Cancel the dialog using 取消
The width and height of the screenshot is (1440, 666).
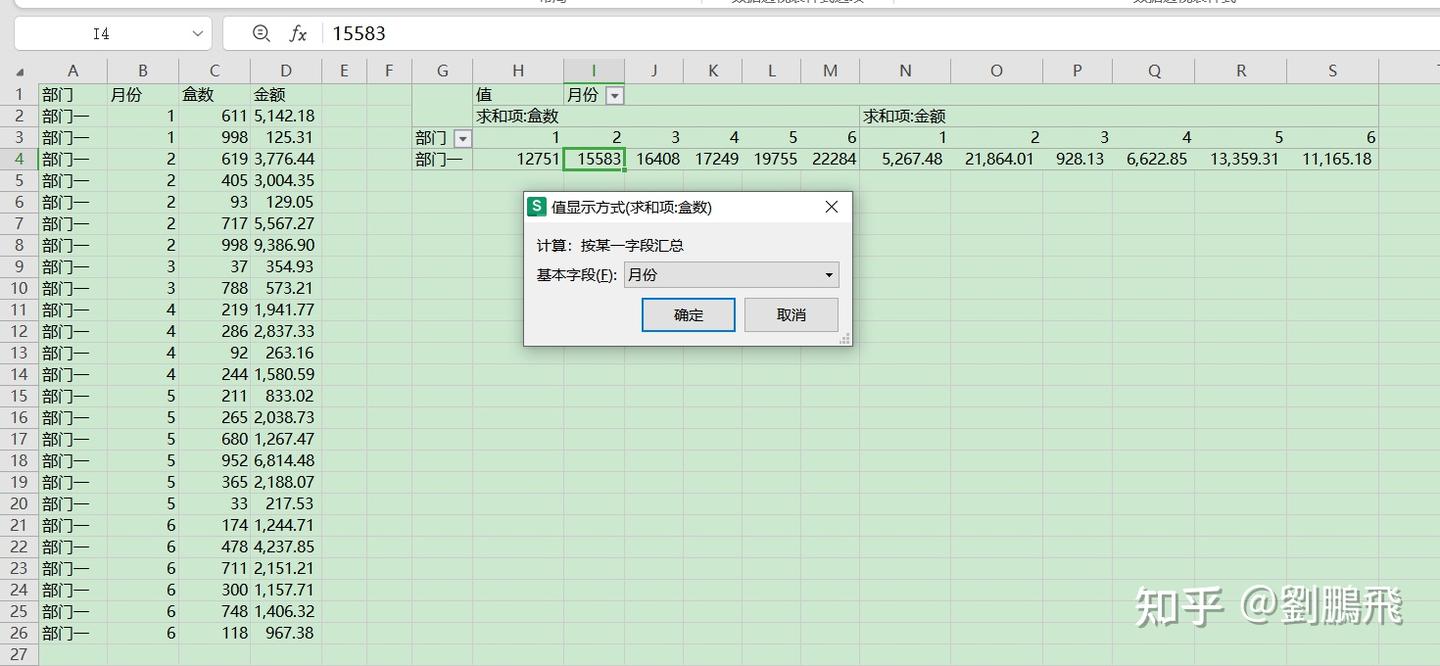click(791, 314)
